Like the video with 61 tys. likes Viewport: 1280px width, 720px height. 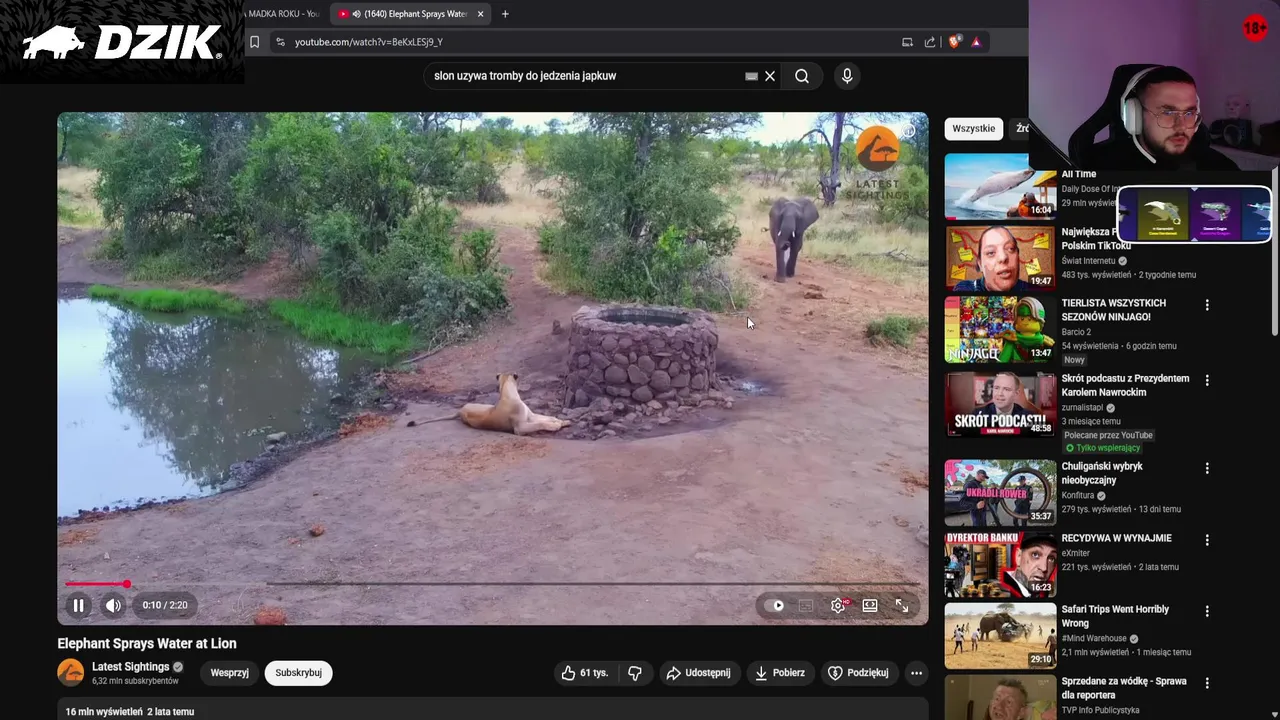point(585,673)
